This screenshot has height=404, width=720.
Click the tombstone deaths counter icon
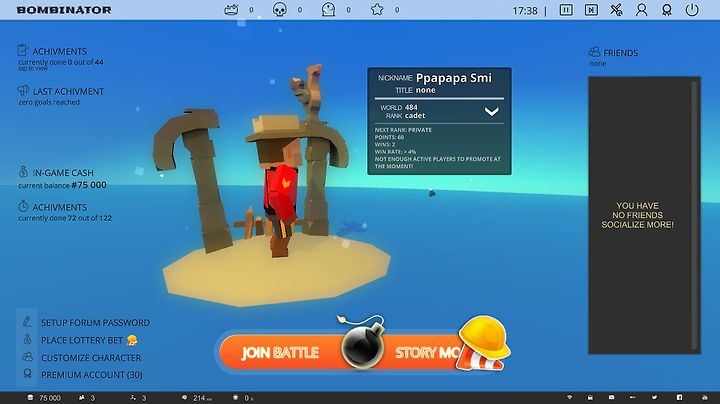coord(328,10)
